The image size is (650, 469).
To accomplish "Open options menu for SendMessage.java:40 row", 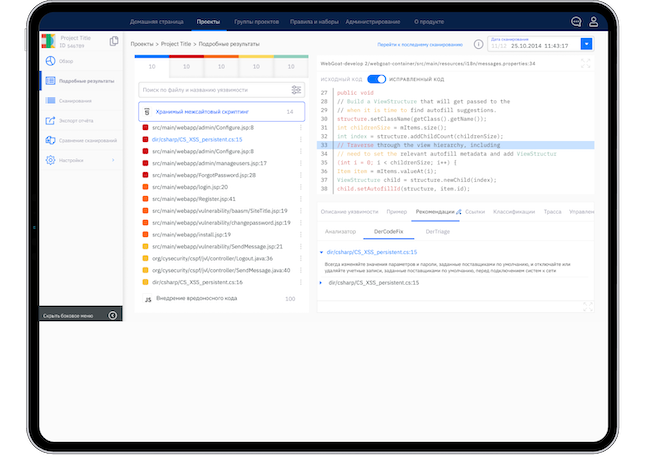I will [x=301, y=270].
